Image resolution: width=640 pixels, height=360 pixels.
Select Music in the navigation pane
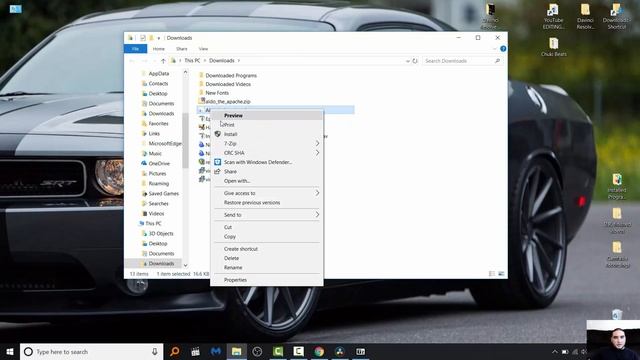[x=155, y=153]
